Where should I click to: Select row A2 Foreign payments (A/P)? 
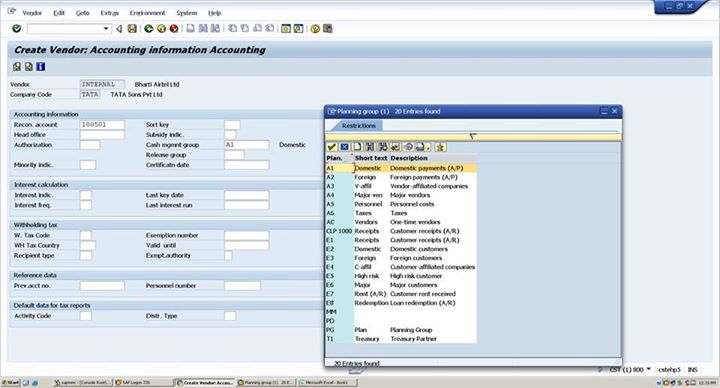coord(401,177)
